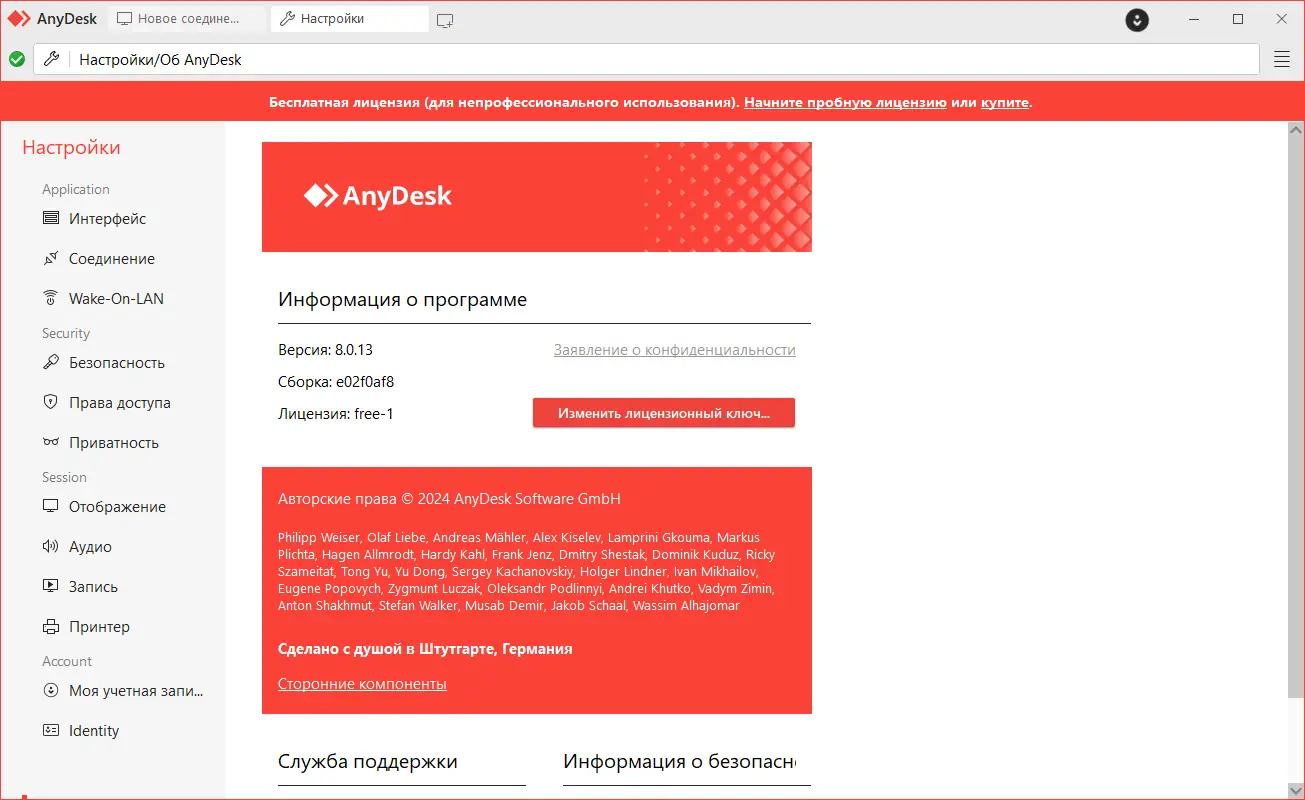The height and width of the screenshot is (800, 1305).
Task: Open the Сторонние компоненты link
Action: click(362, 684)
